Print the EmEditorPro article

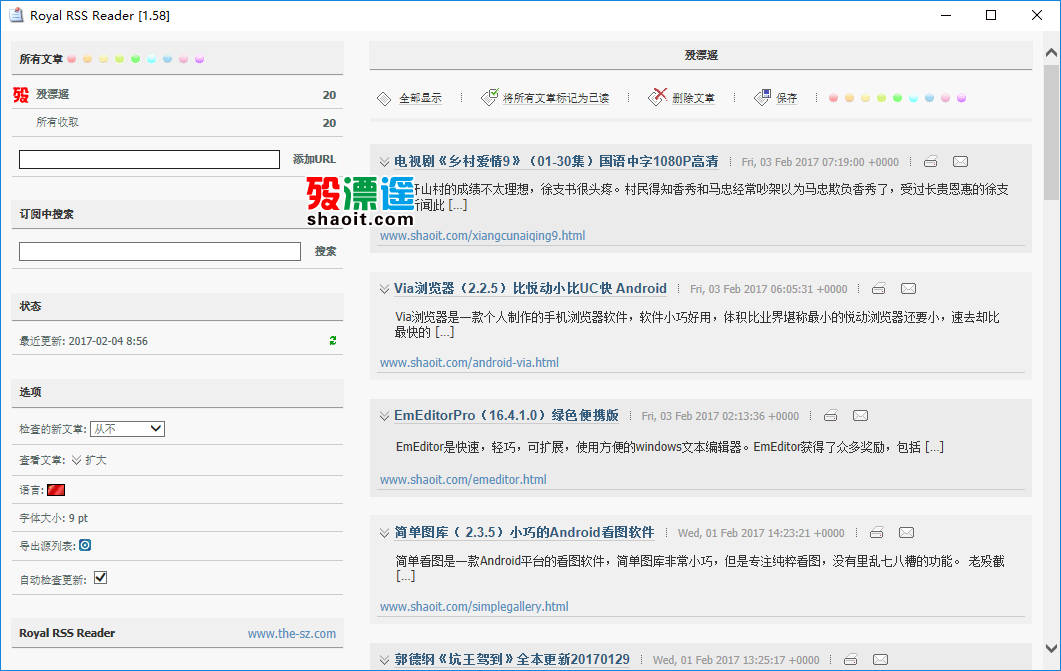click(831, 416)
